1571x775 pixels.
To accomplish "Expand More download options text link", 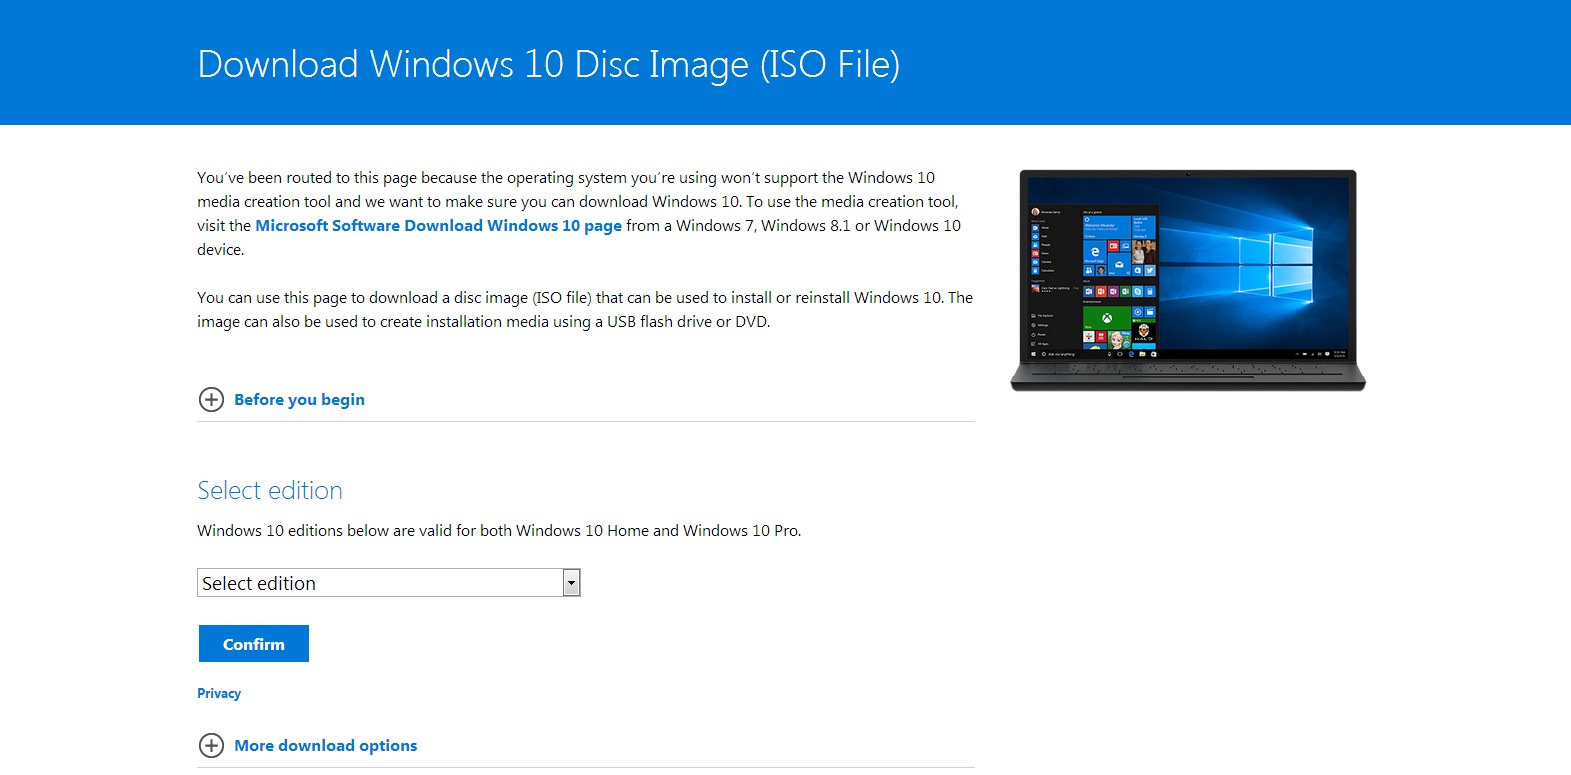I will 325,746.
